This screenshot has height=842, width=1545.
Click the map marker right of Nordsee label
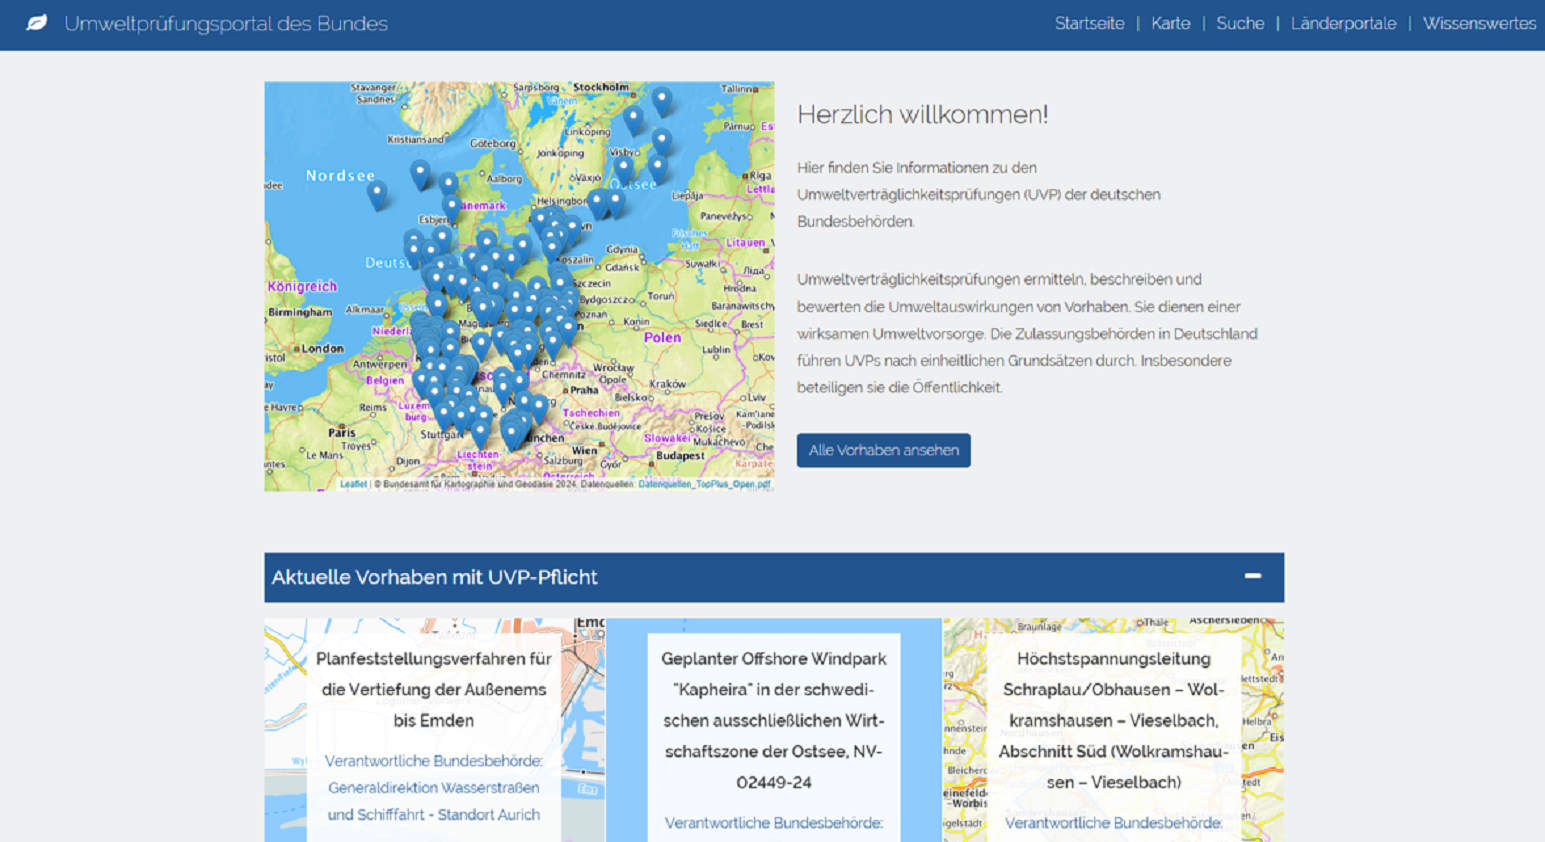420,173
